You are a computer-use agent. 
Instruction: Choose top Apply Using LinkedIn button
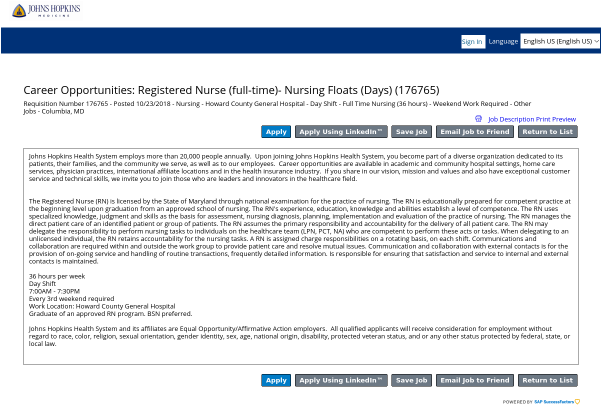click(x=340, y=132)
